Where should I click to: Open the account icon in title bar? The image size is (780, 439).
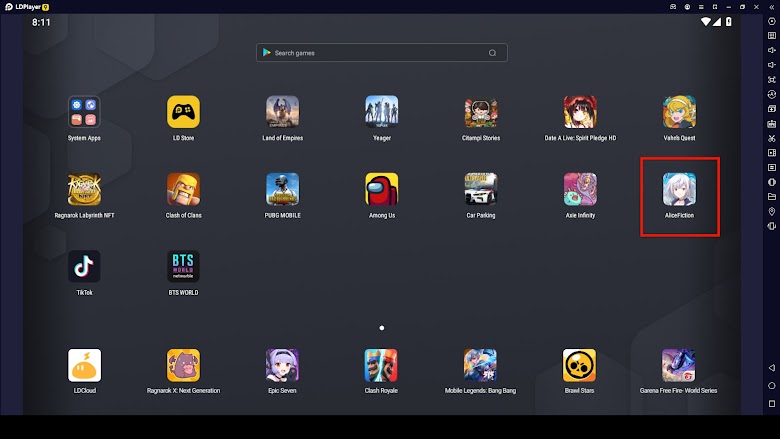pos(687,7)
